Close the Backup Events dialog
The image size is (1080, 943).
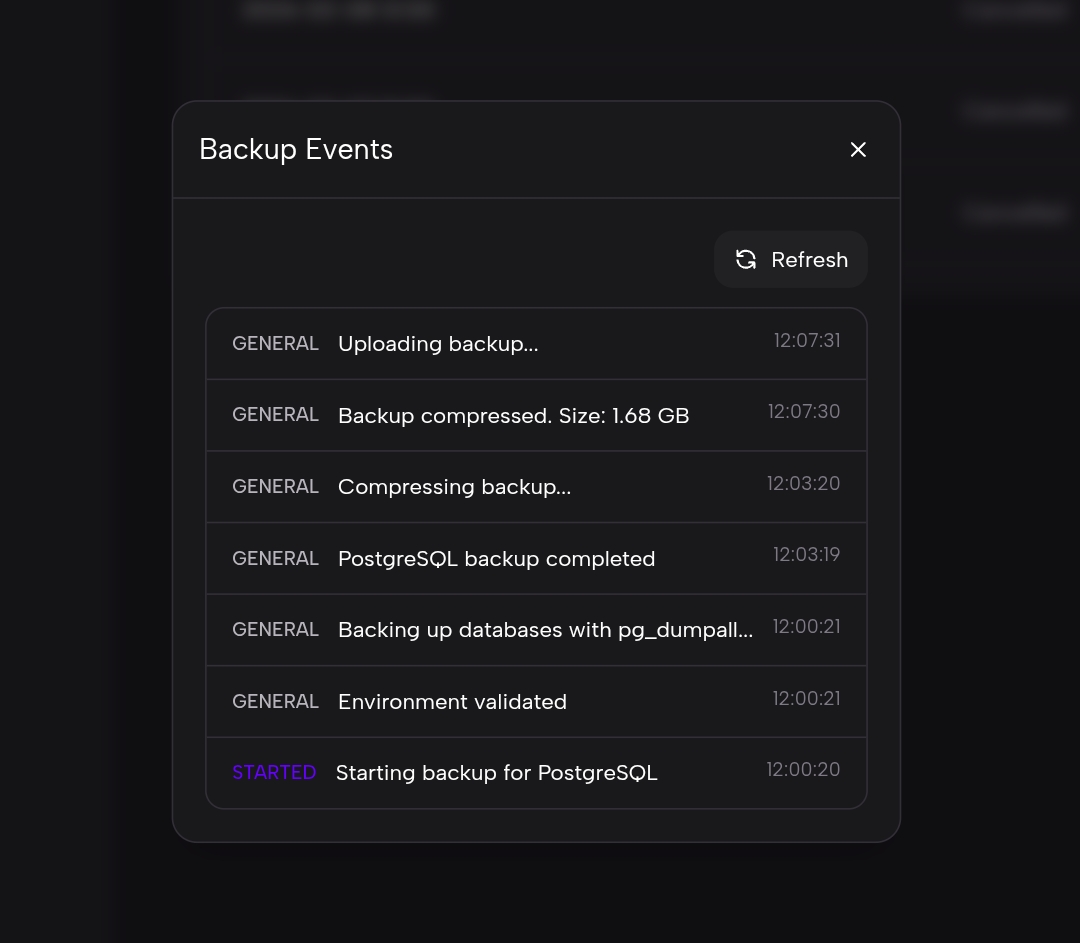pyautogui.click(x=858, y=149)
